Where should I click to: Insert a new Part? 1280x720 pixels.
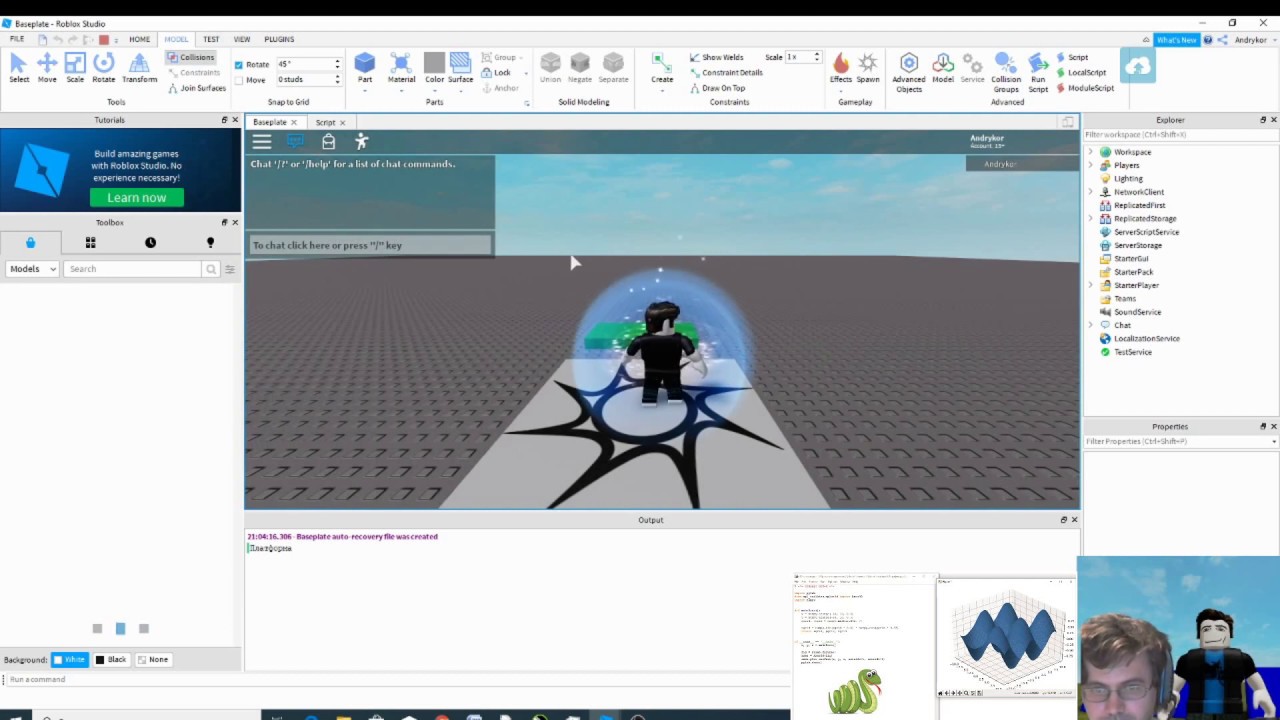click(x=365, y=68)
